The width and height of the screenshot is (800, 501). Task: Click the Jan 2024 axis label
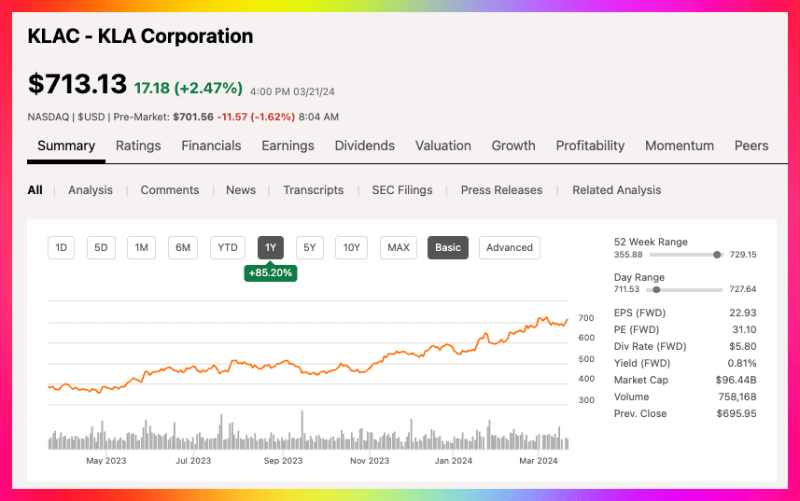click(454, 461)
